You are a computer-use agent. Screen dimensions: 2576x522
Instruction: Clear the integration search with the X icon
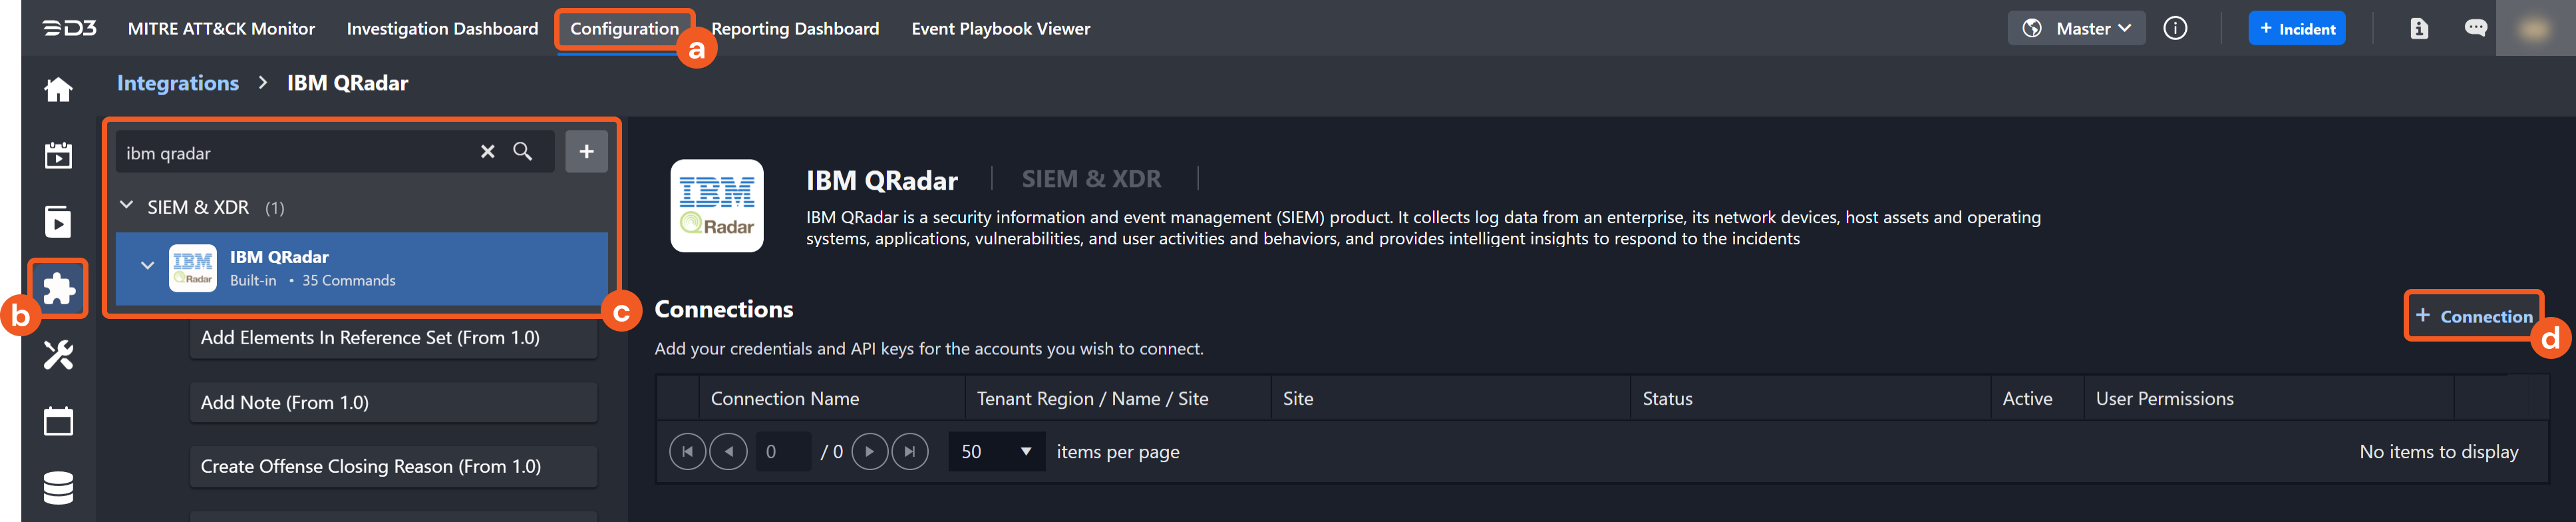pyautogui.click(x=487, y=152)
